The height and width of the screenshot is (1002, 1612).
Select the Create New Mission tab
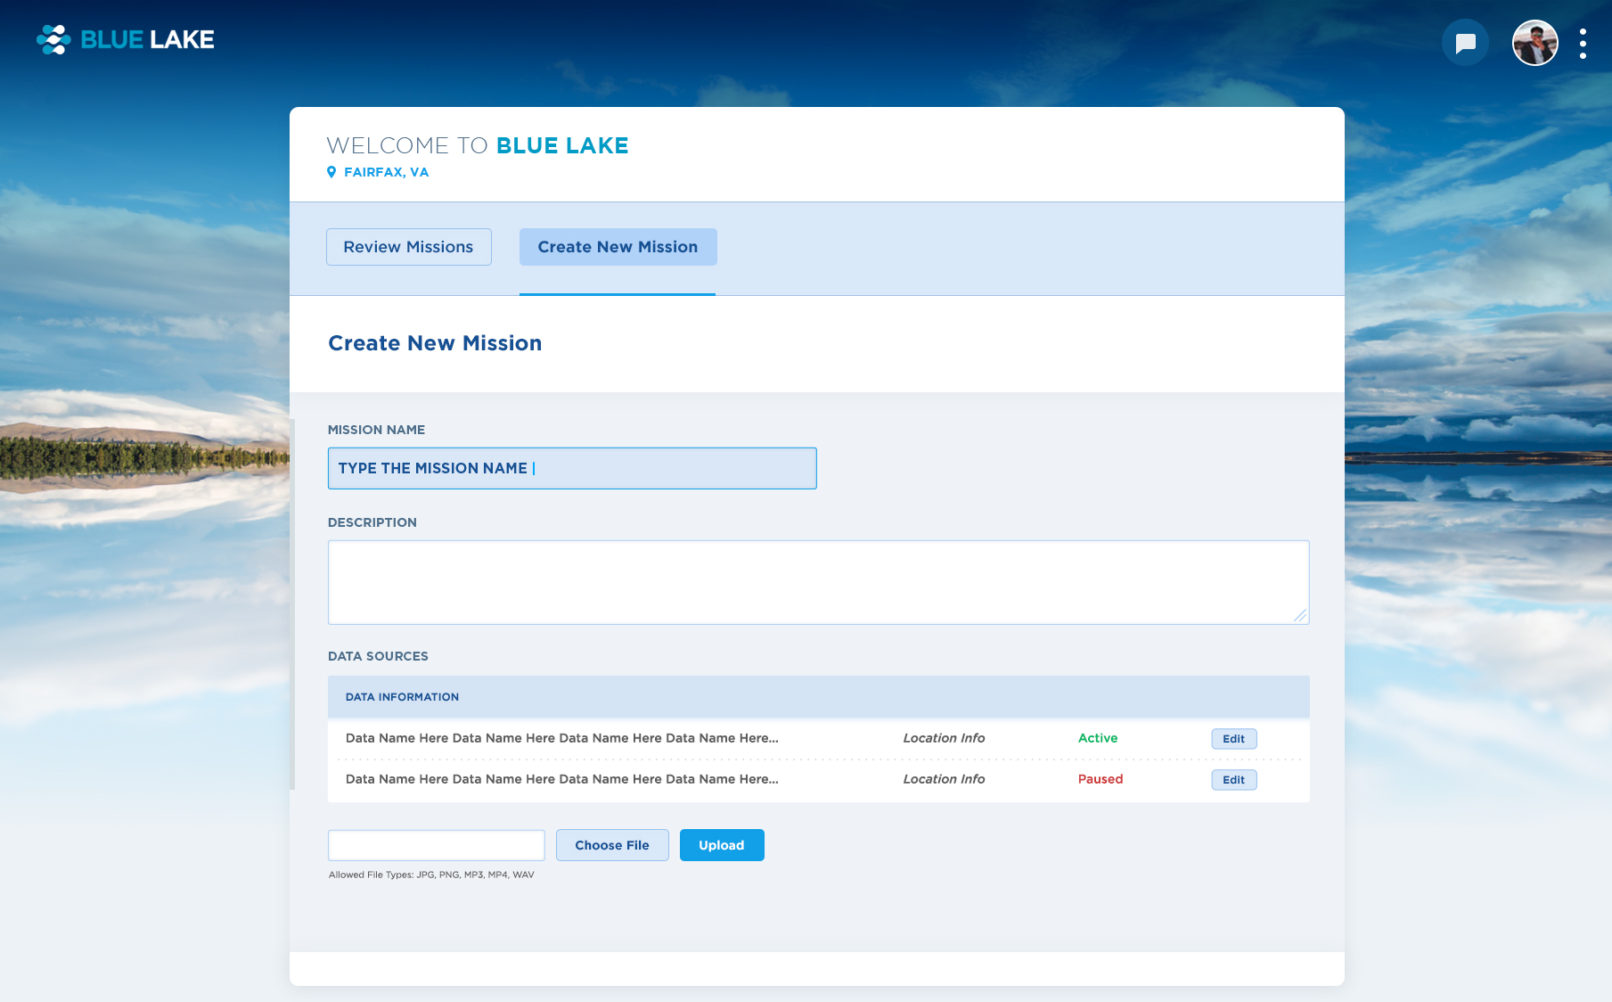pos(617,247)
